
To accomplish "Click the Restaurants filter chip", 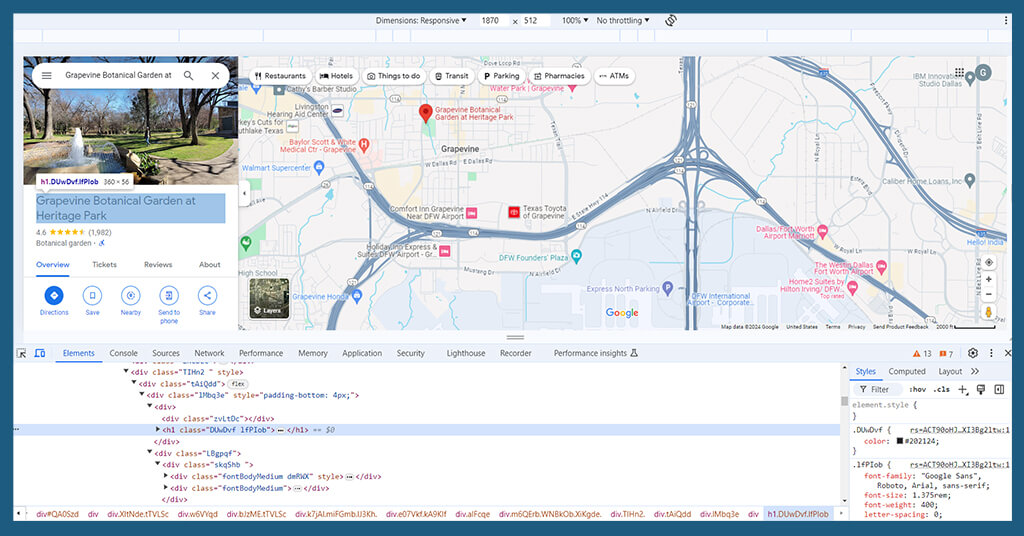I will click(280, 76).
